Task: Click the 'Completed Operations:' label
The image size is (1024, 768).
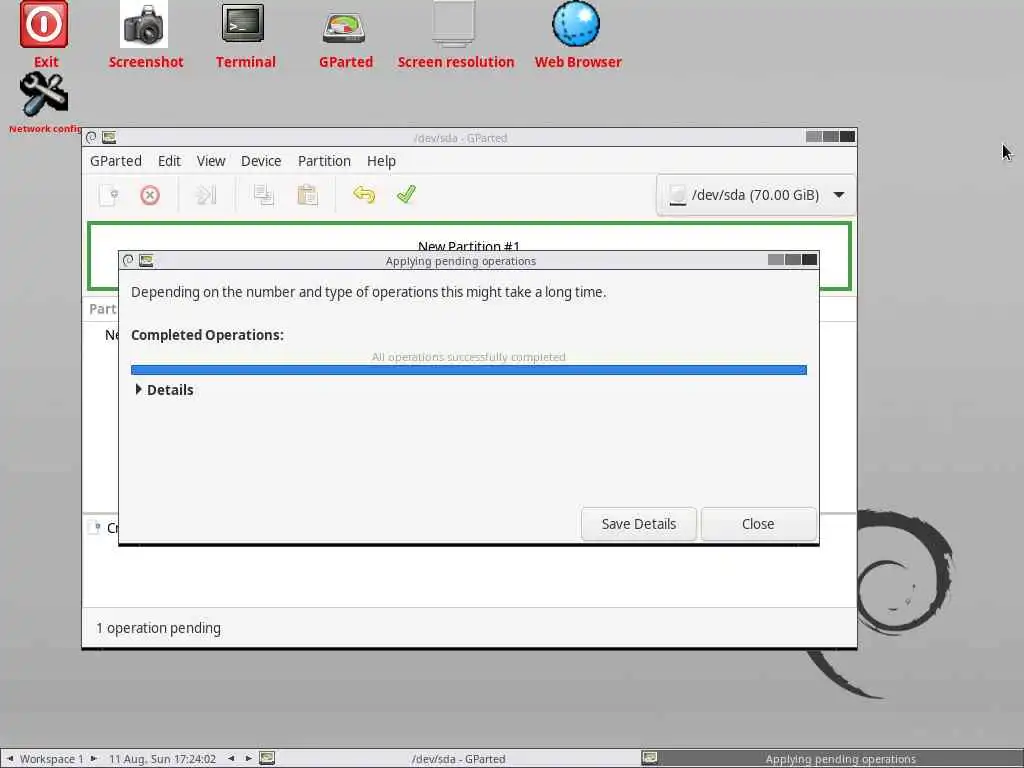Action: 207,335
